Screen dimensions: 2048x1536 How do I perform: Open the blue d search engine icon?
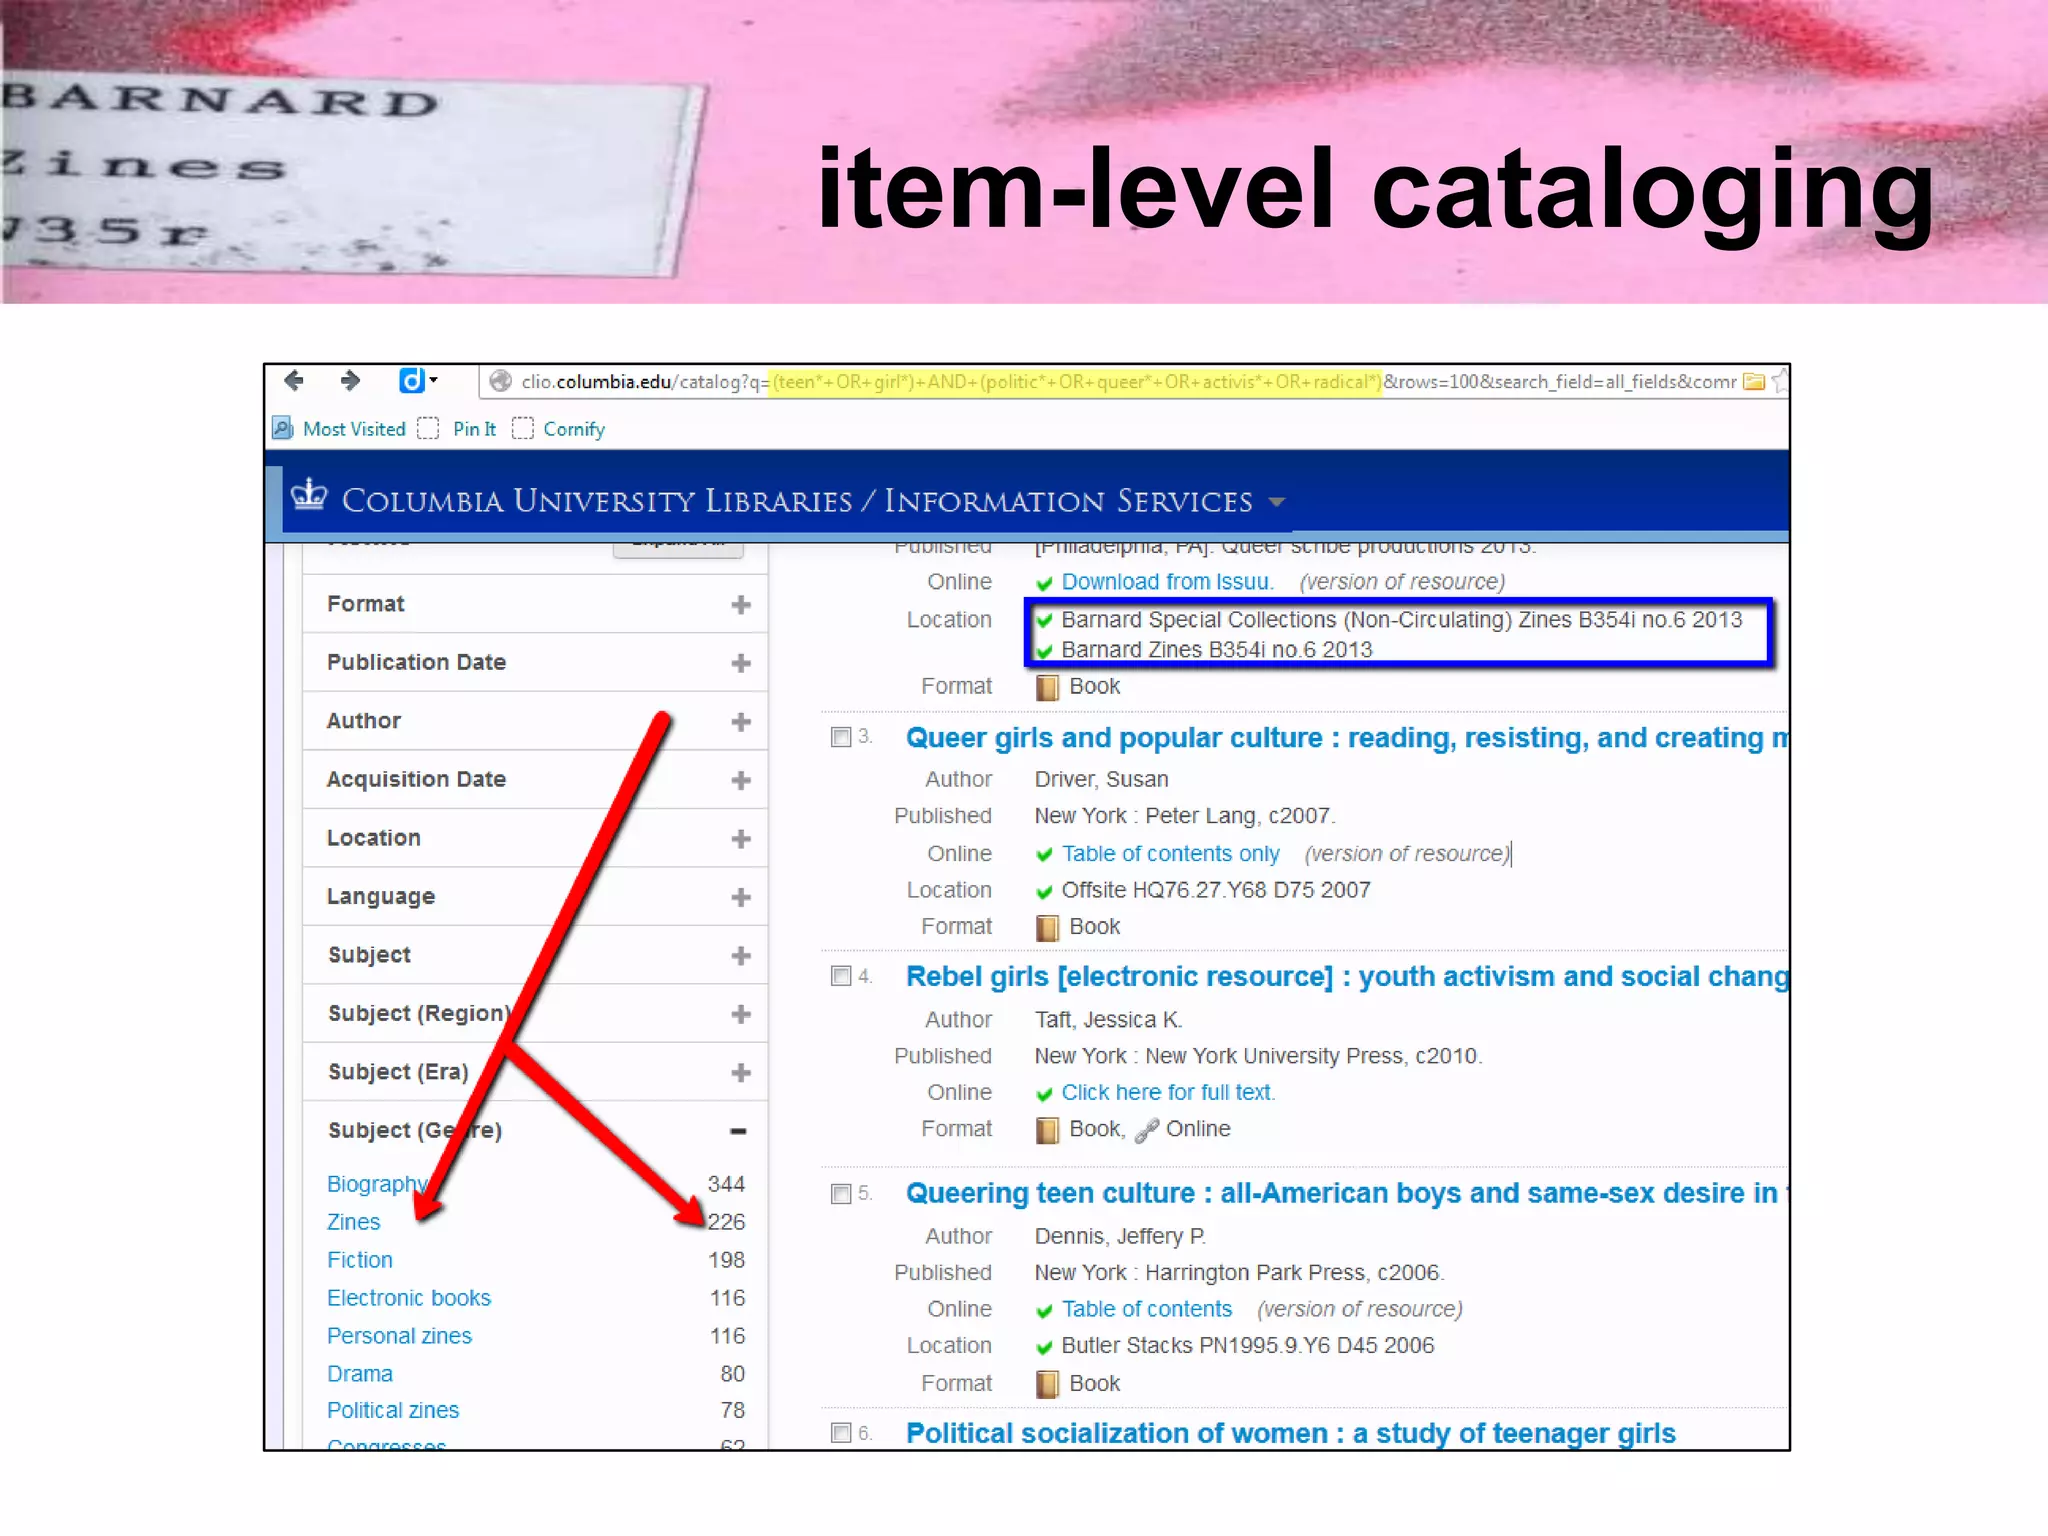click(x=411, y=380)
